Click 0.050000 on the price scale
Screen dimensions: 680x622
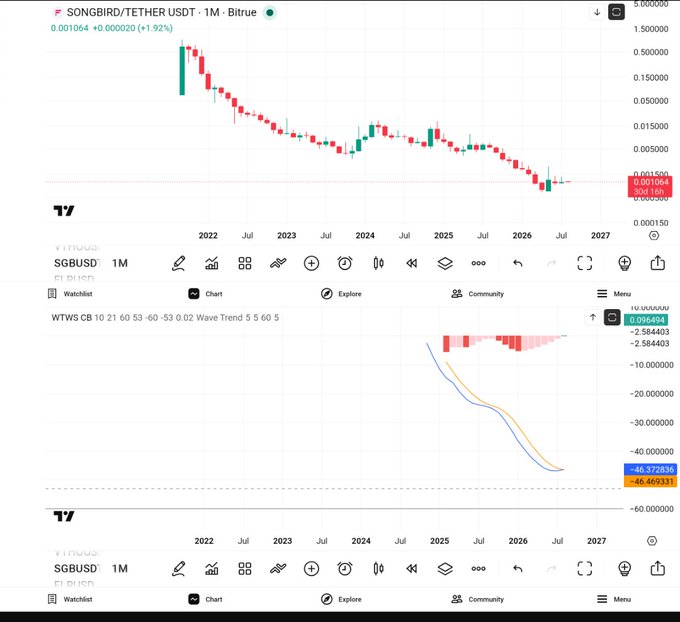tap(651, 101)
